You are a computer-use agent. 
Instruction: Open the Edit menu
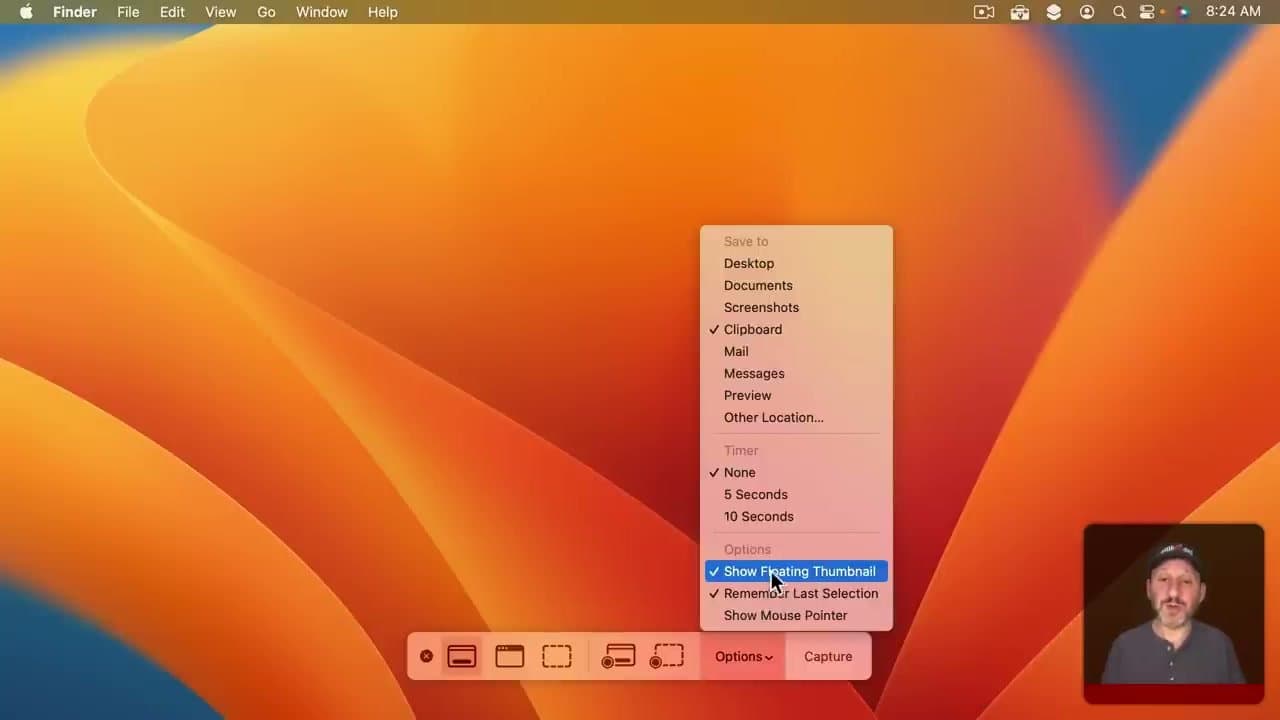172,12
